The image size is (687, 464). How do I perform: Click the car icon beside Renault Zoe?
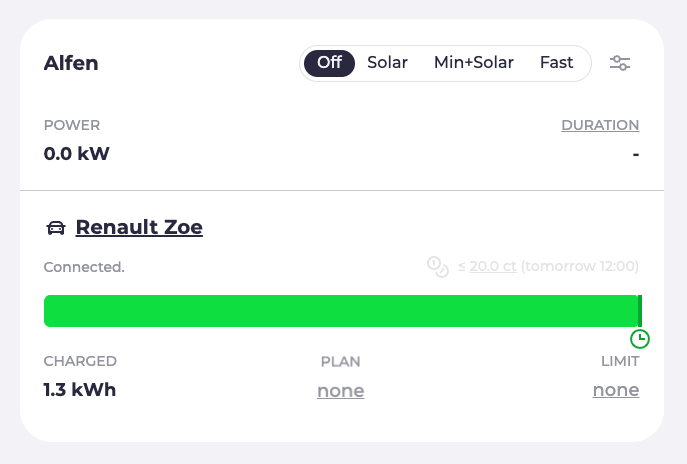click(x=56, y=228)
